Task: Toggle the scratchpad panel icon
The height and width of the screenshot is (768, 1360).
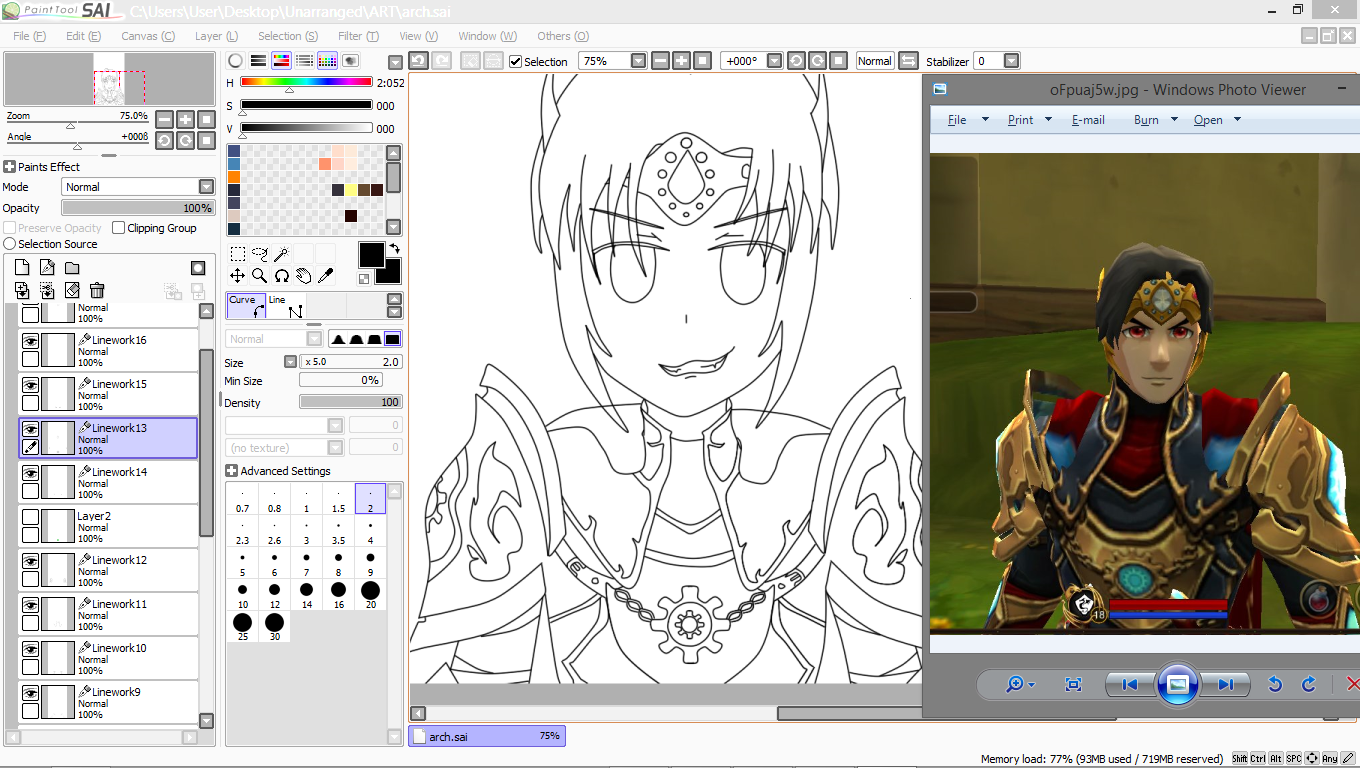Action: 350,61
